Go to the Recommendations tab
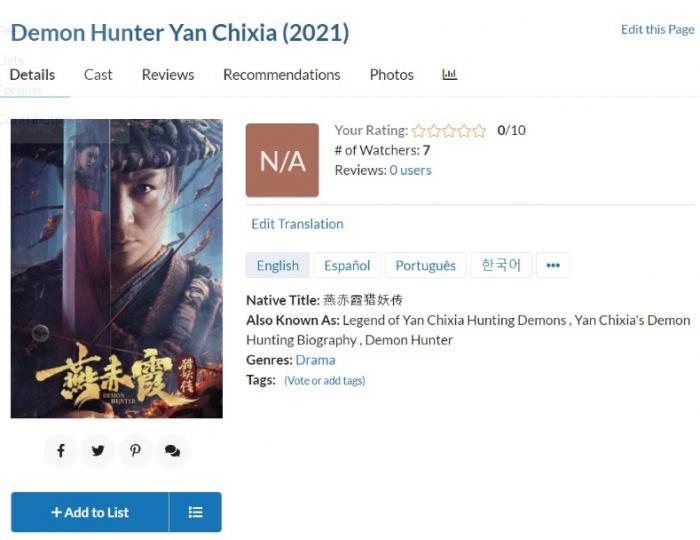The height and width of the screenshot is (540, 700). click(x=282, y=75)
